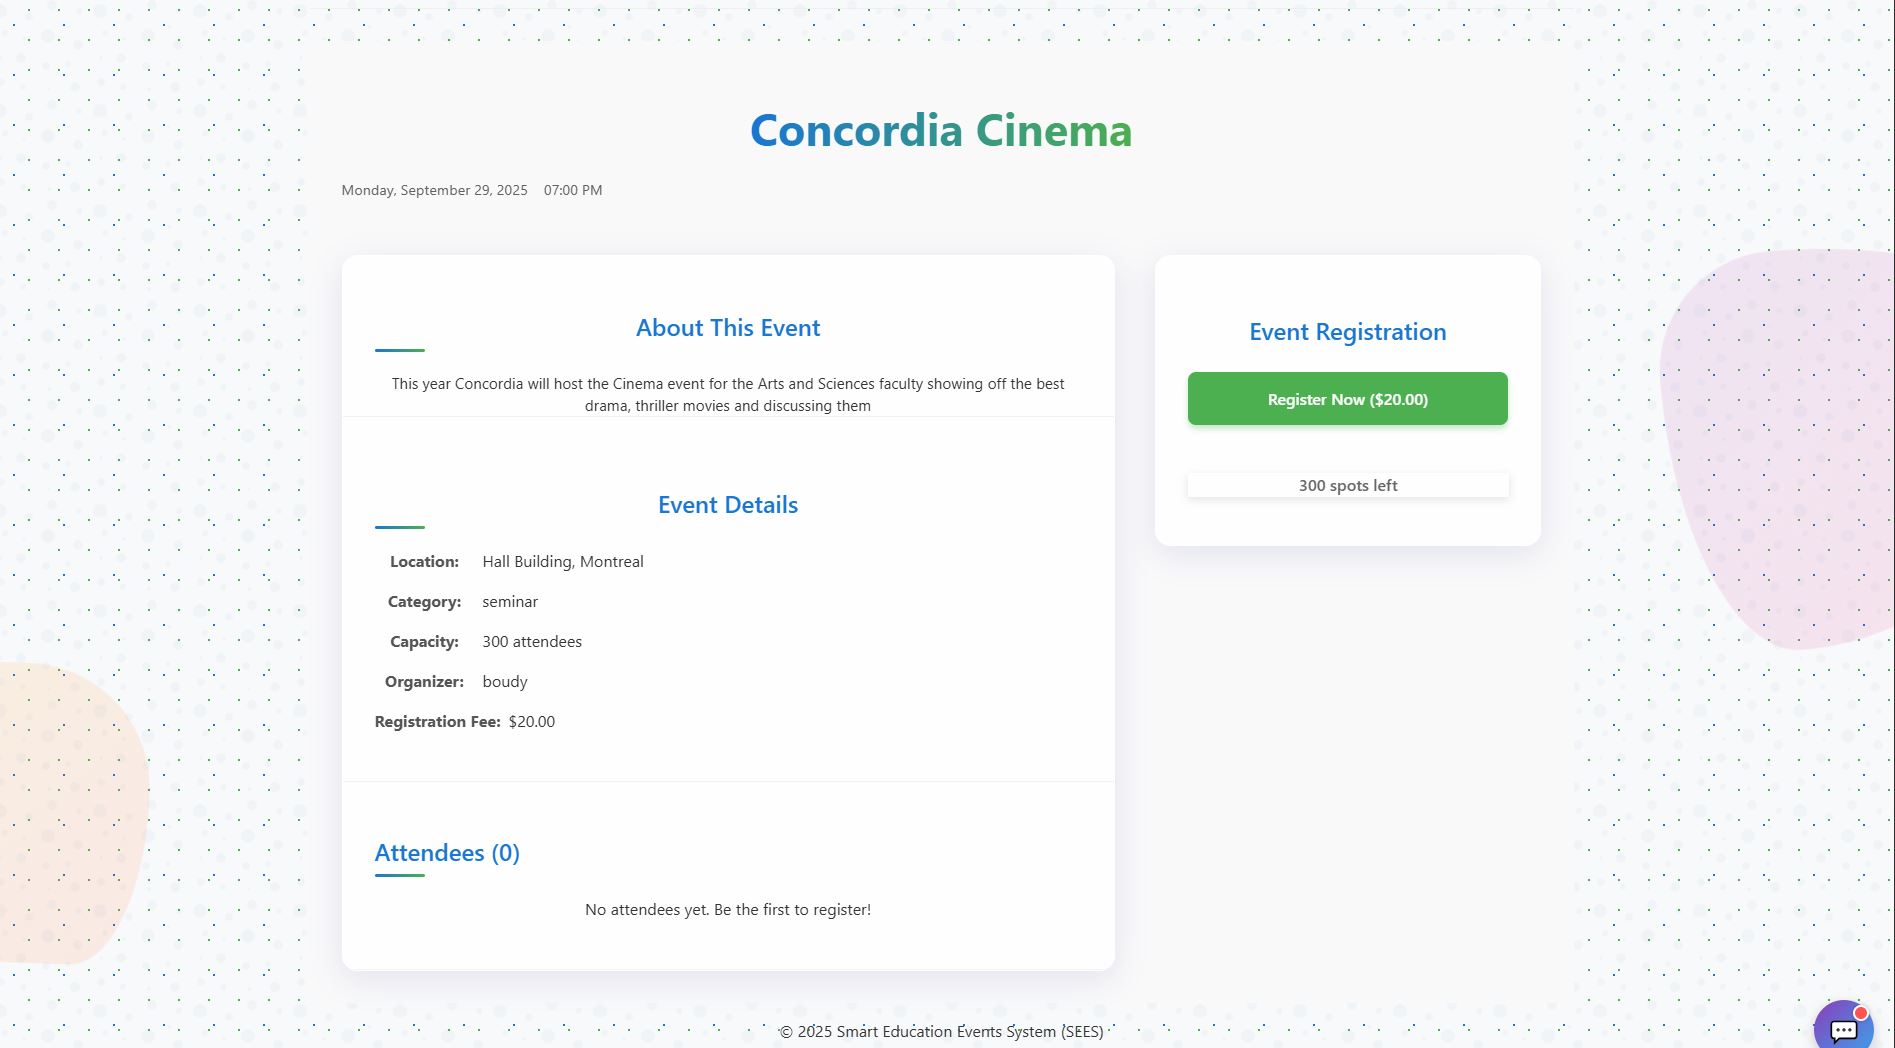The image size is (1895, 1048).
Task: Click the Category: label
Action: [x=424, y=602]
